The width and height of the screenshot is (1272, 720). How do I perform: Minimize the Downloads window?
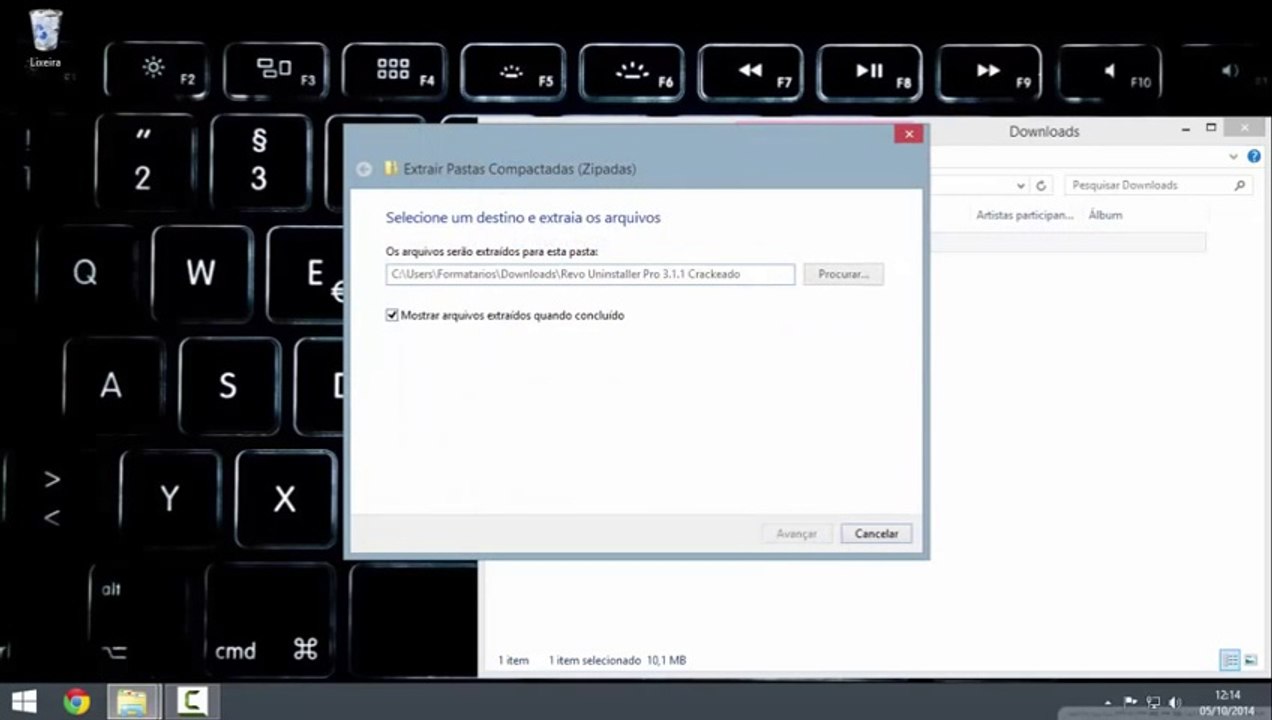[x=1186, y=129]
